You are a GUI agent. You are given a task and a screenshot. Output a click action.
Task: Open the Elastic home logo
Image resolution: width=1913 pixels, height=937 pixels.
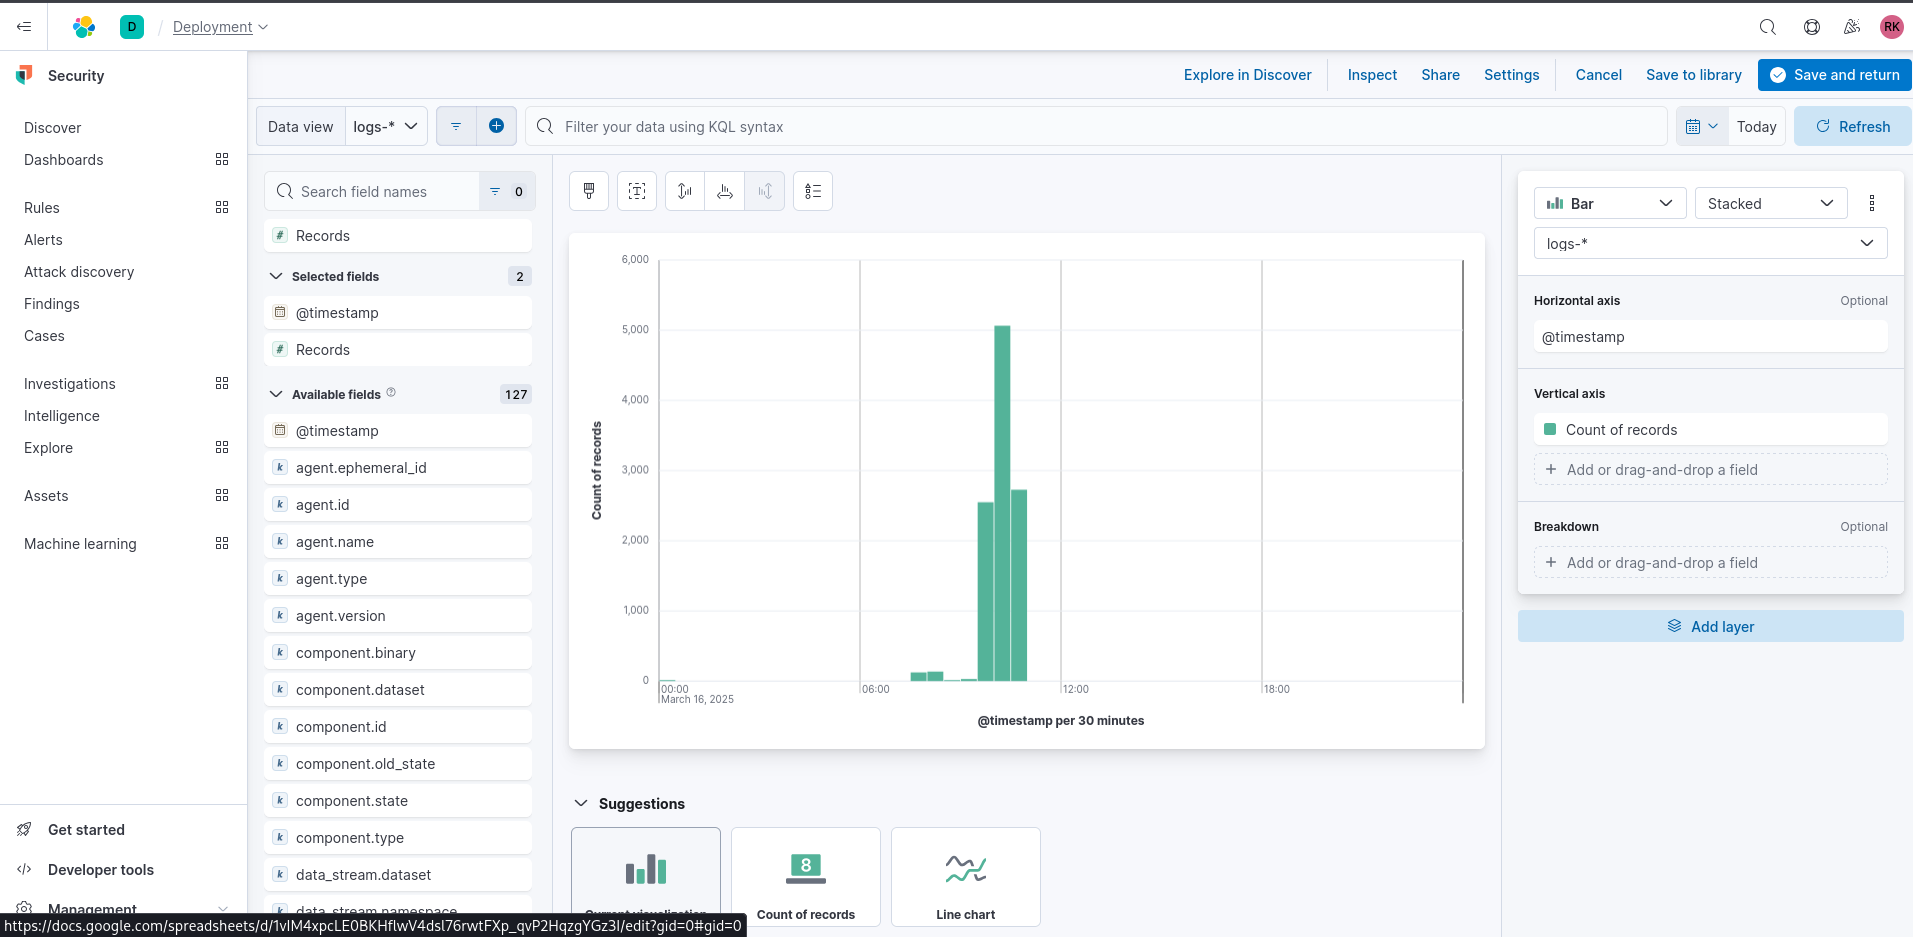[x=84, y=27]
